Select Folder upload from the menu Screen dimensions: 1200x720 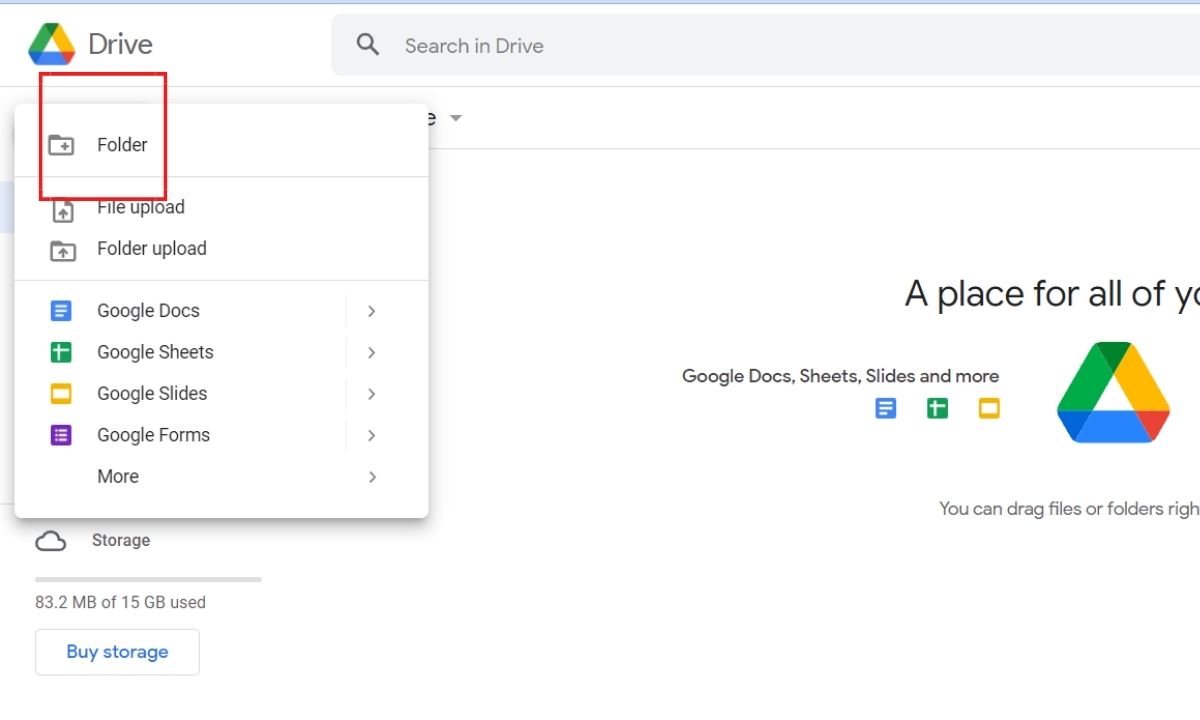click(x=152, y=249)
